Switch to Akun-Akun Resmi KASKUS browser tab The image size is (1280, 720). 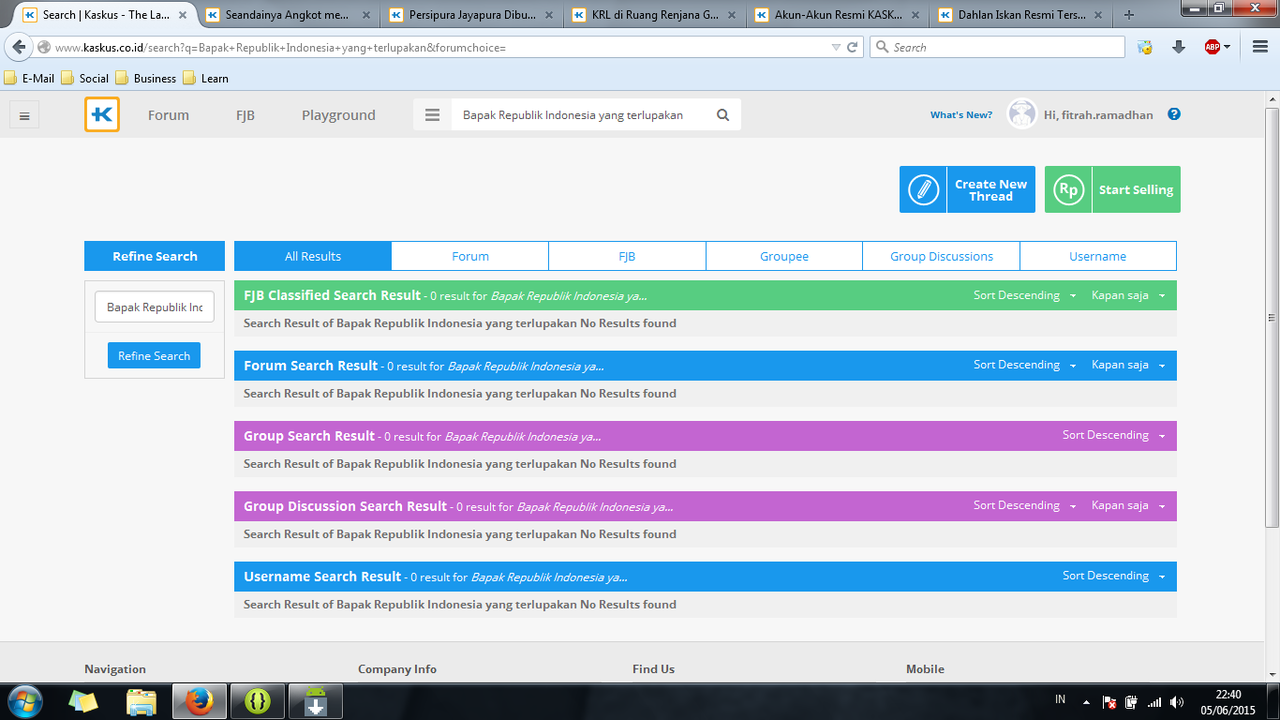coord(834,15)
